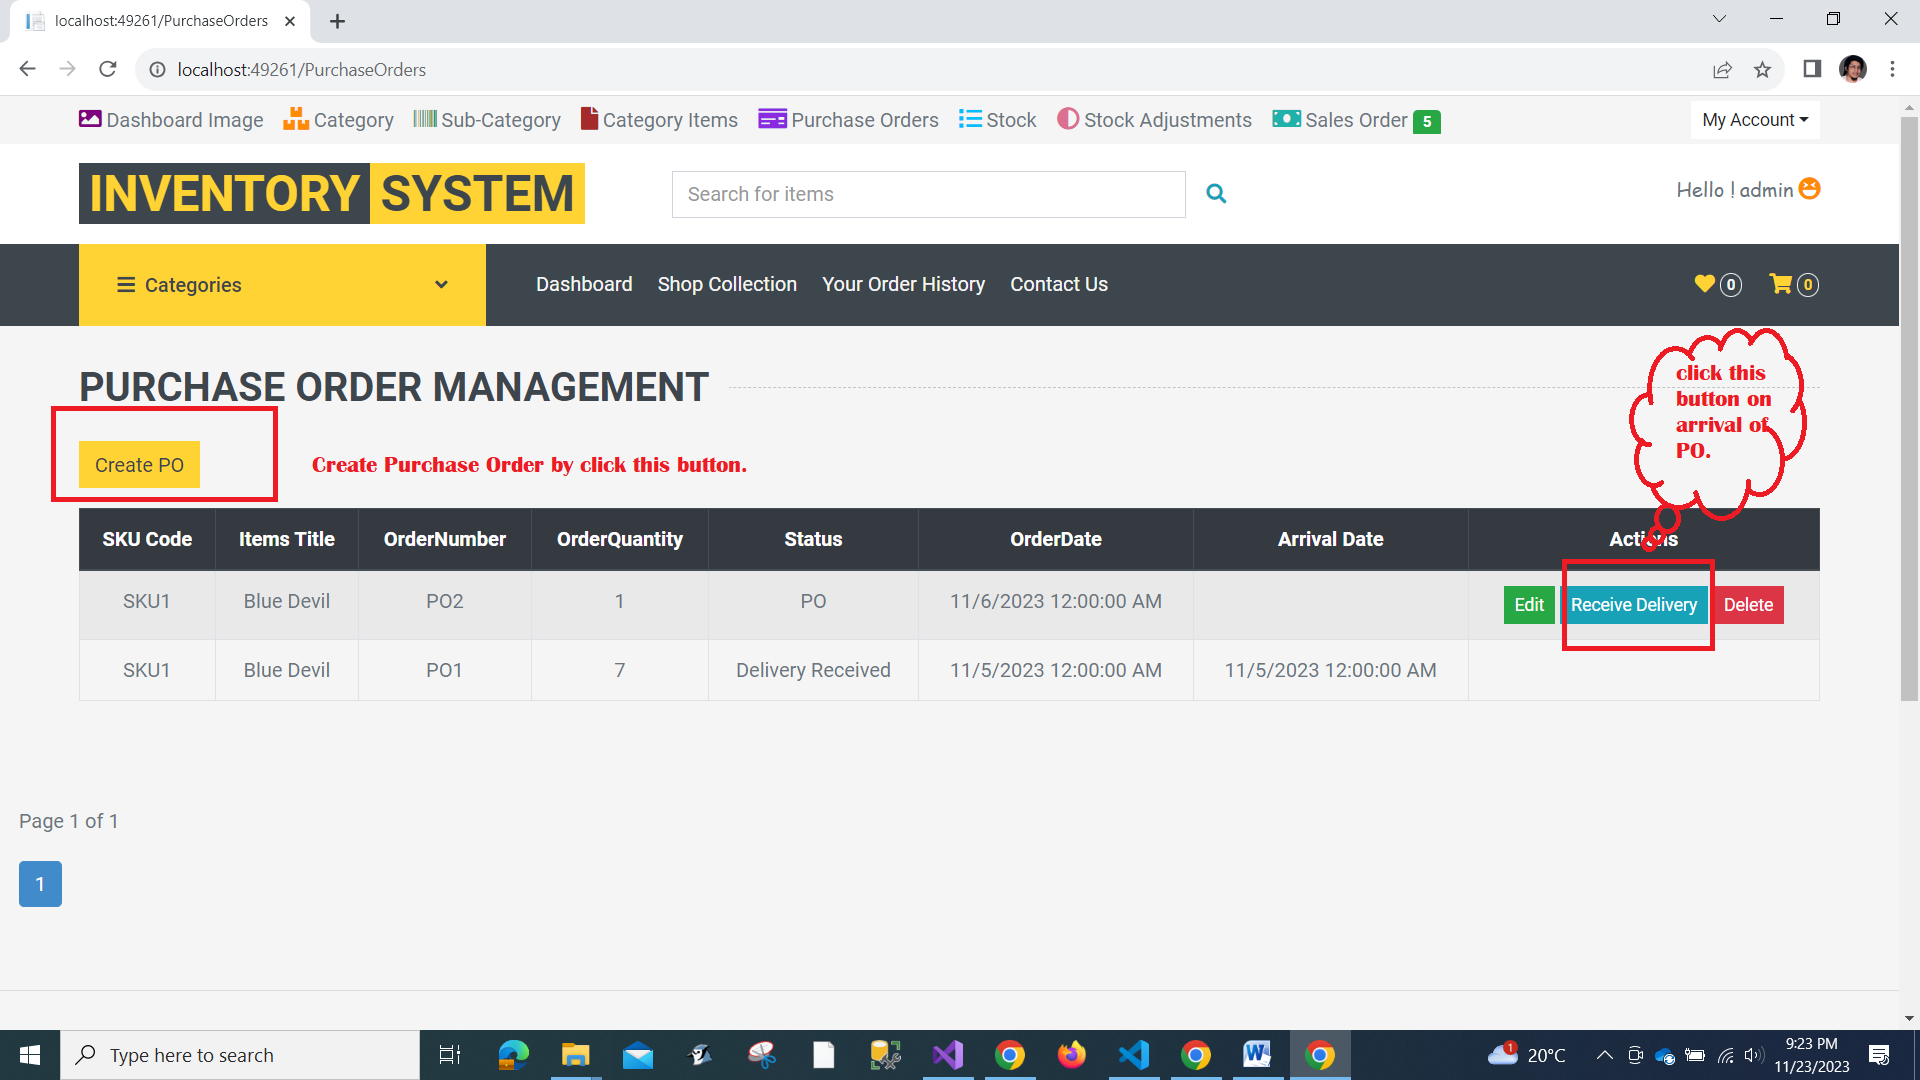Open Shop Collection menu item
The width and height of the screenshot is (1920, 1080).
tap(727, 284)
